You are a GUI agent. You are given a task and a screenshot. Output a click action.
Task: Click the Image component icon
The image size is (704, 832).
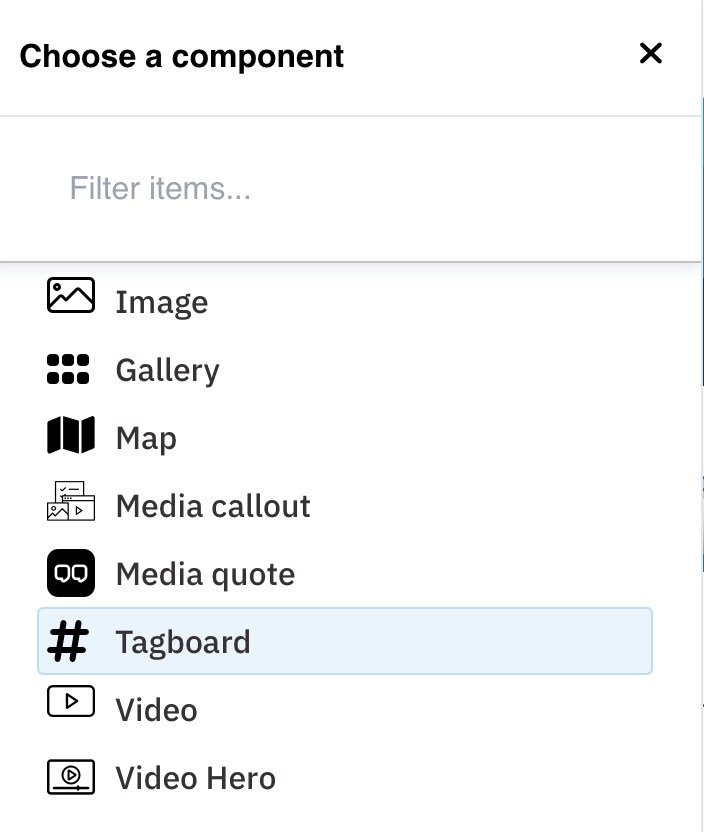[x=71, y=297]
